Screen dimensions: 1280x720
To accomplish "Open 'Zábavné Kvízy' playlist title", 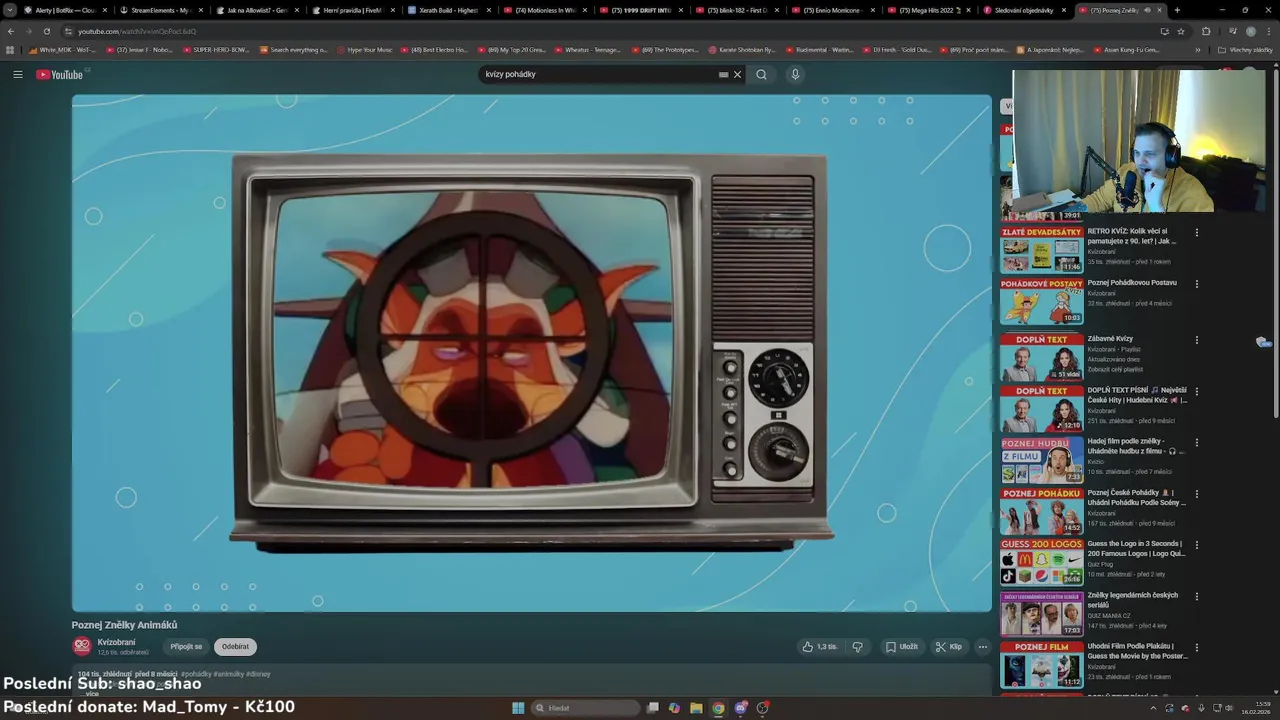I will coord(1110,339).
